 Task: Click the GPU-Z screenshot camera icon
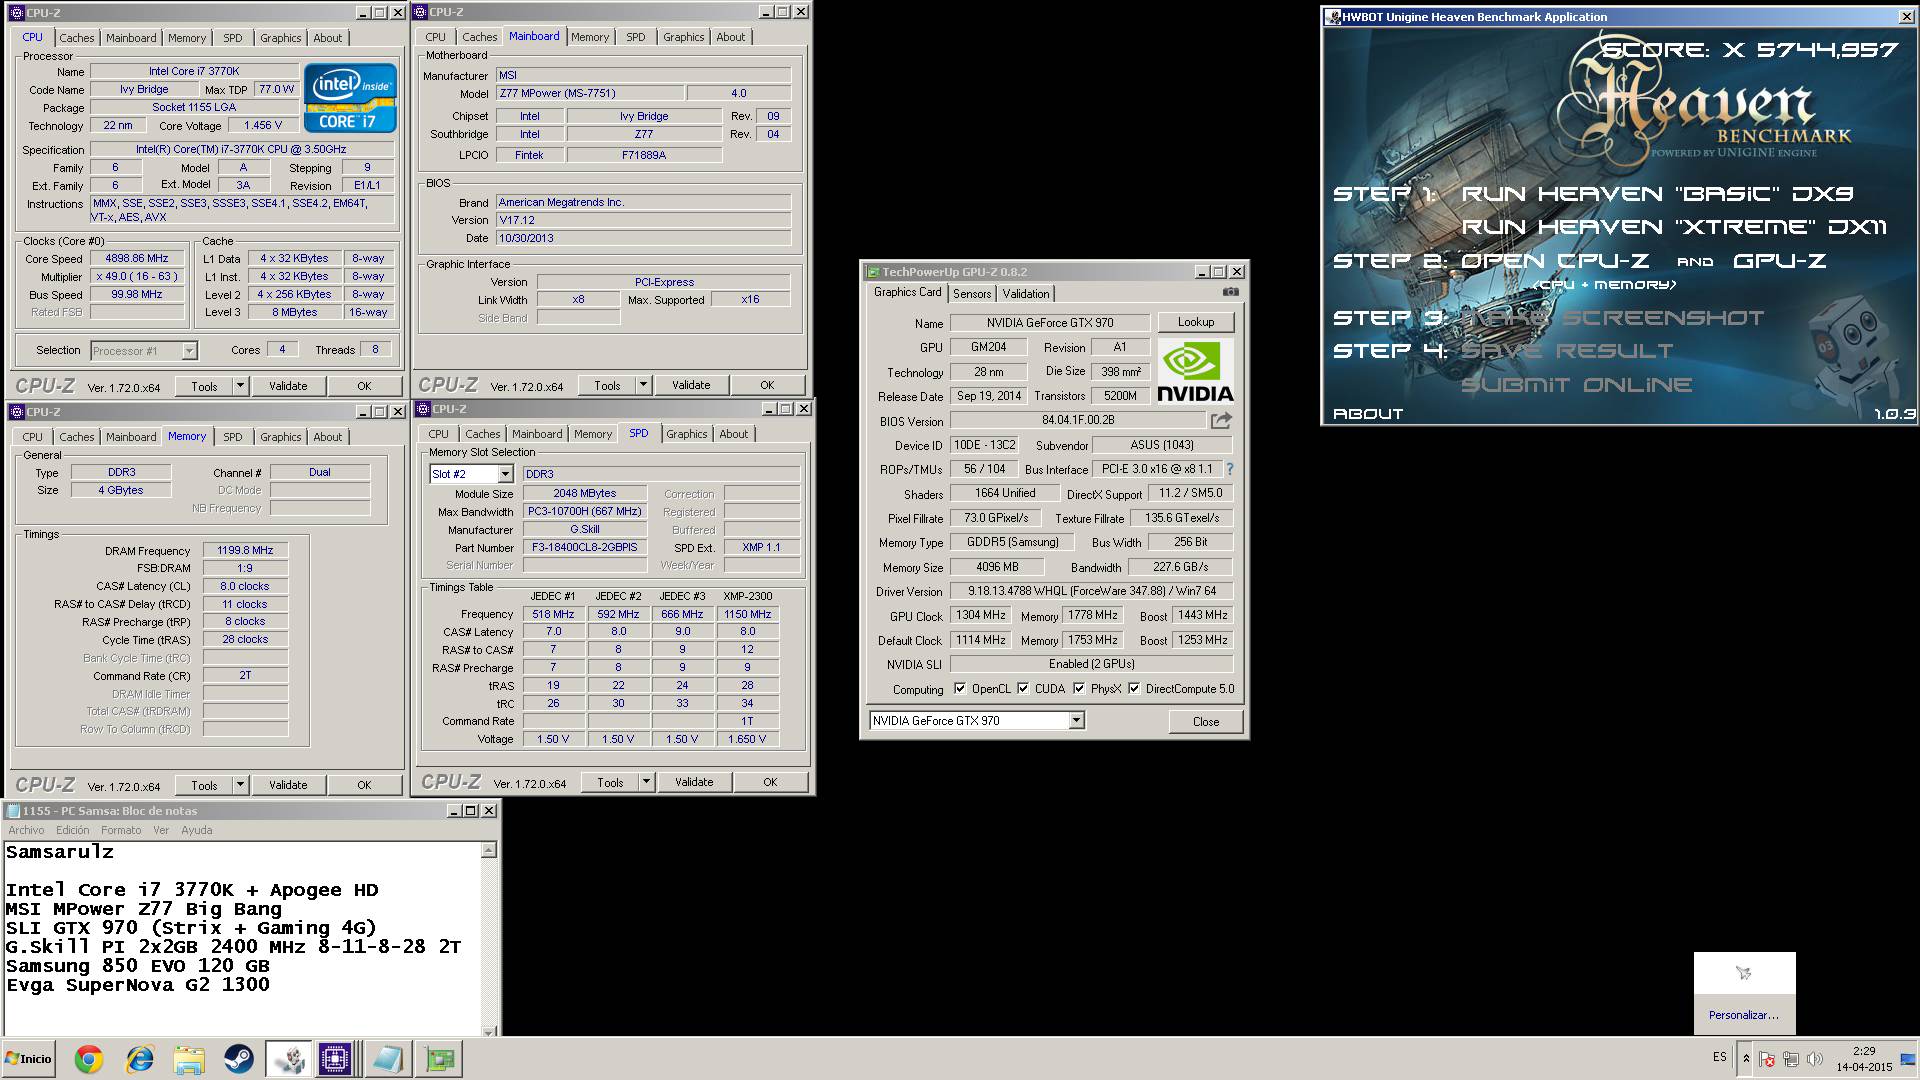1230,292
